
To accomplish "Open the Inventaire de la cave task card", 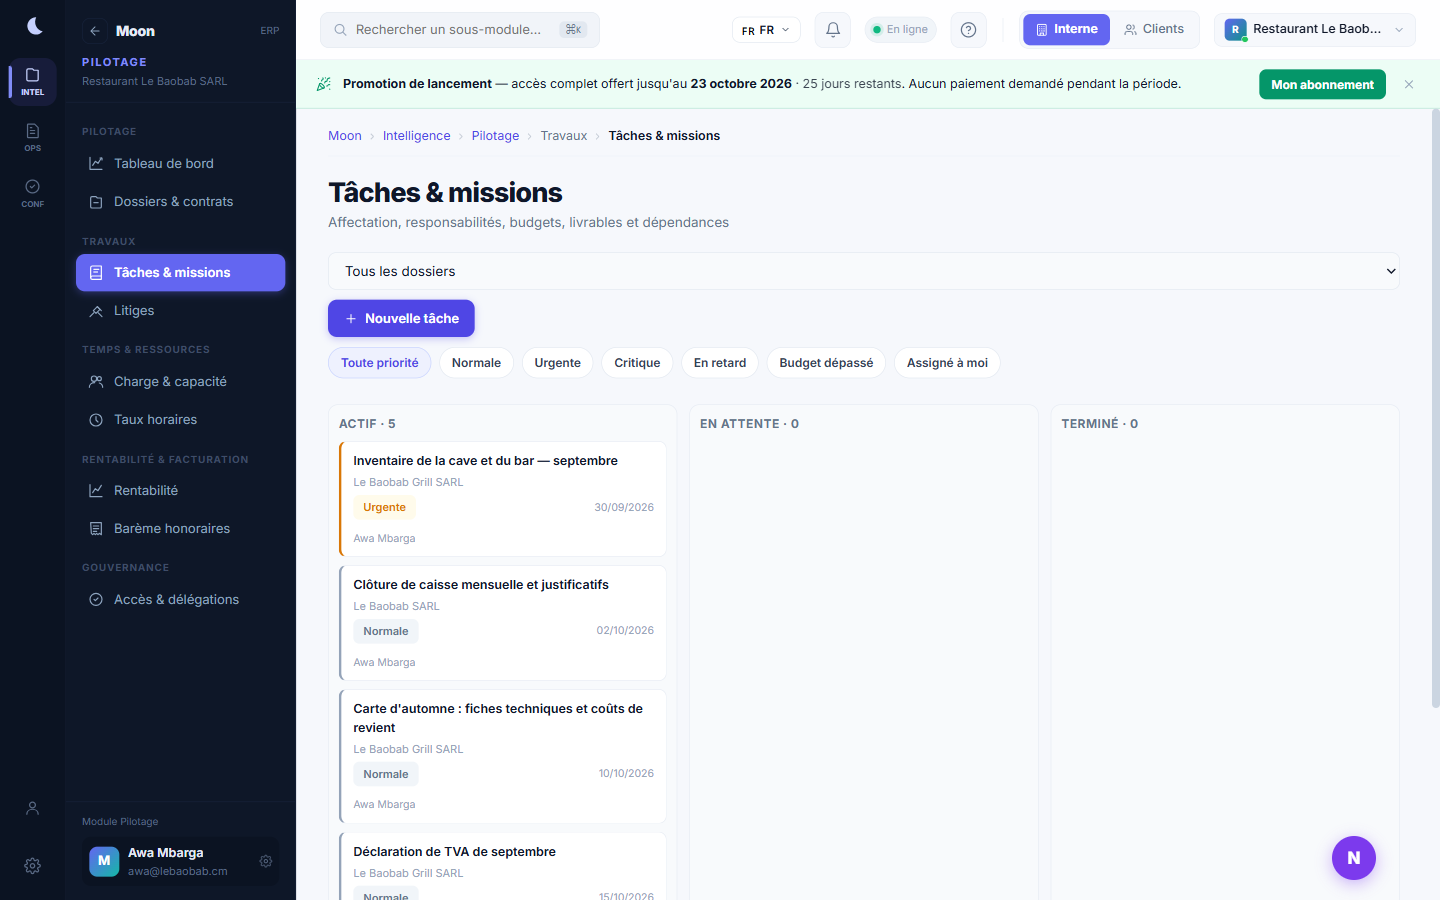I will click(x=503, y=499).
